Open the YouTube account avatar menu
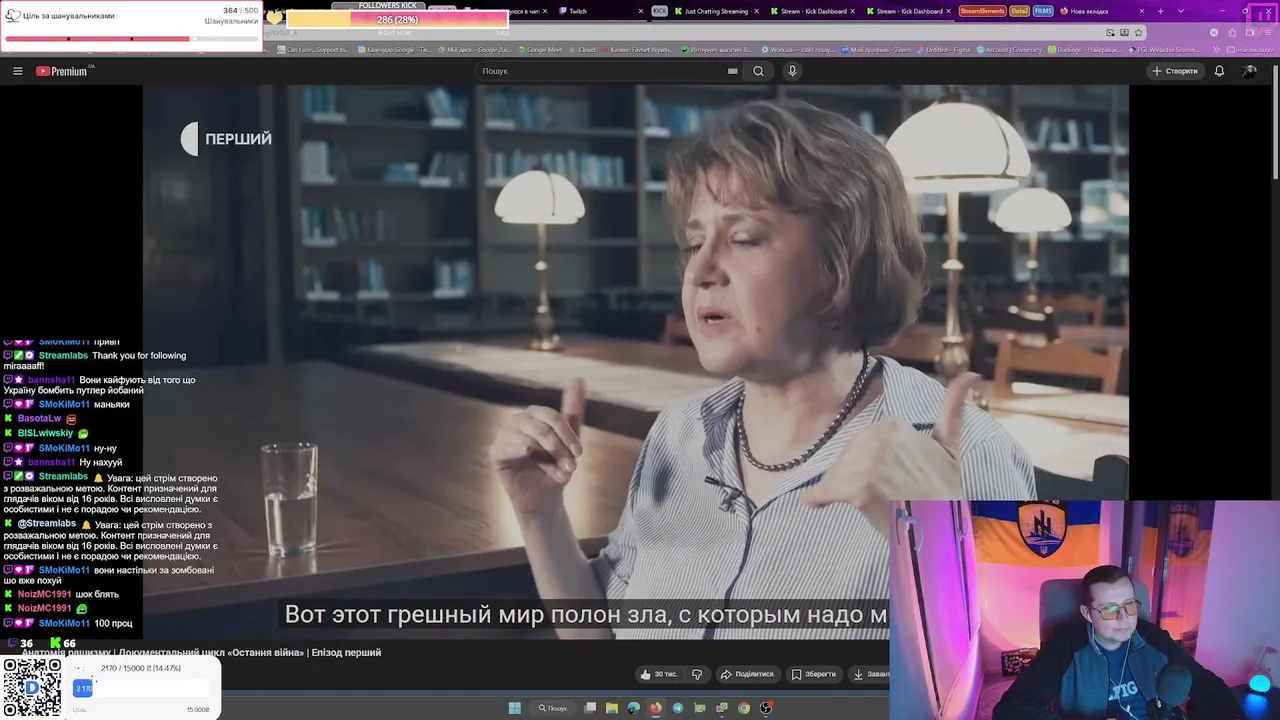Viewport: 1280px width, 720px height. [x=1249, y=71]
